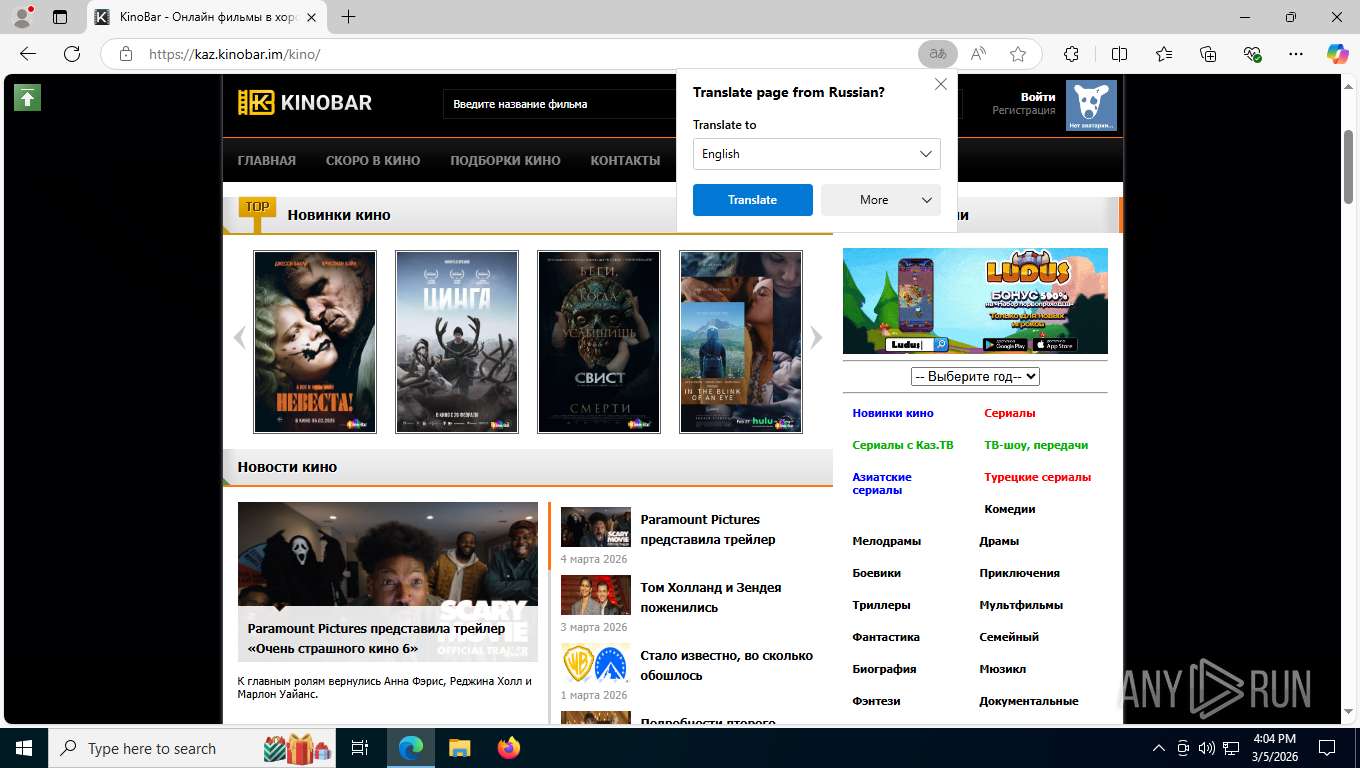
Task: Expand the More options dropdown
Action: pyautogui.click(x=881, y=200)
